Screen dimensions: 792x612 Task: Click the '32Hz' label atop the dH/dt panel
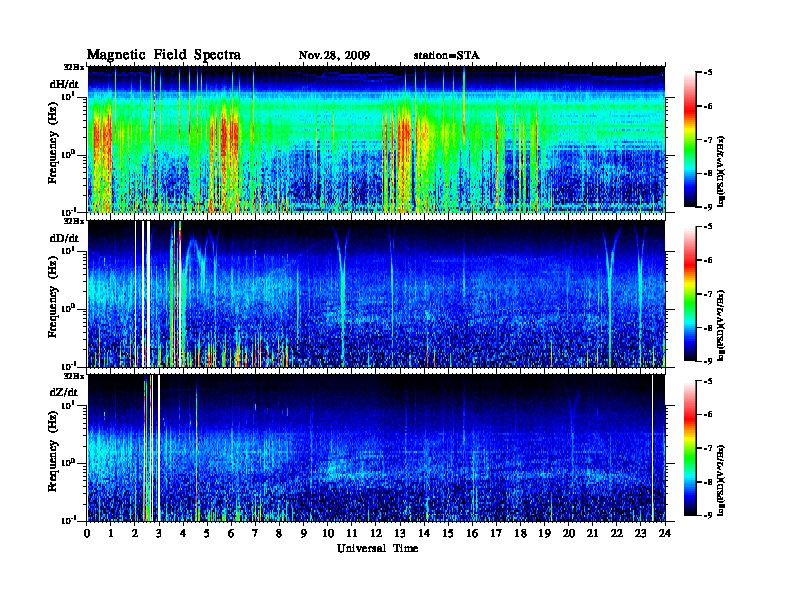click(x=74, y=67)
